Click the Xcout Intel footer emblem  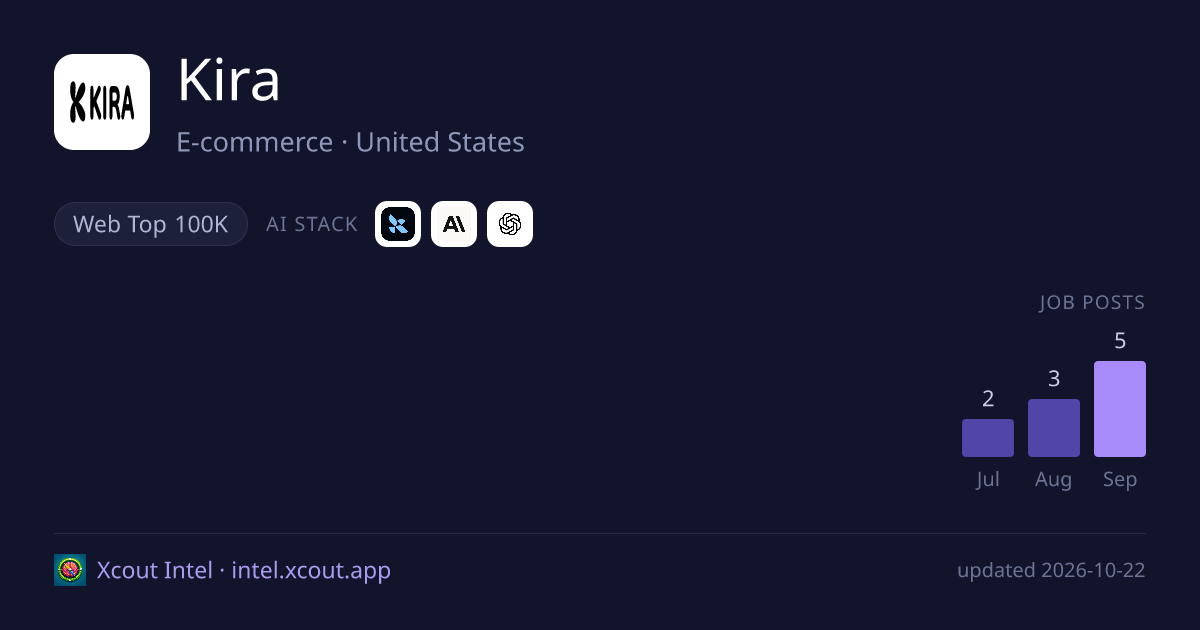point(70,570)
